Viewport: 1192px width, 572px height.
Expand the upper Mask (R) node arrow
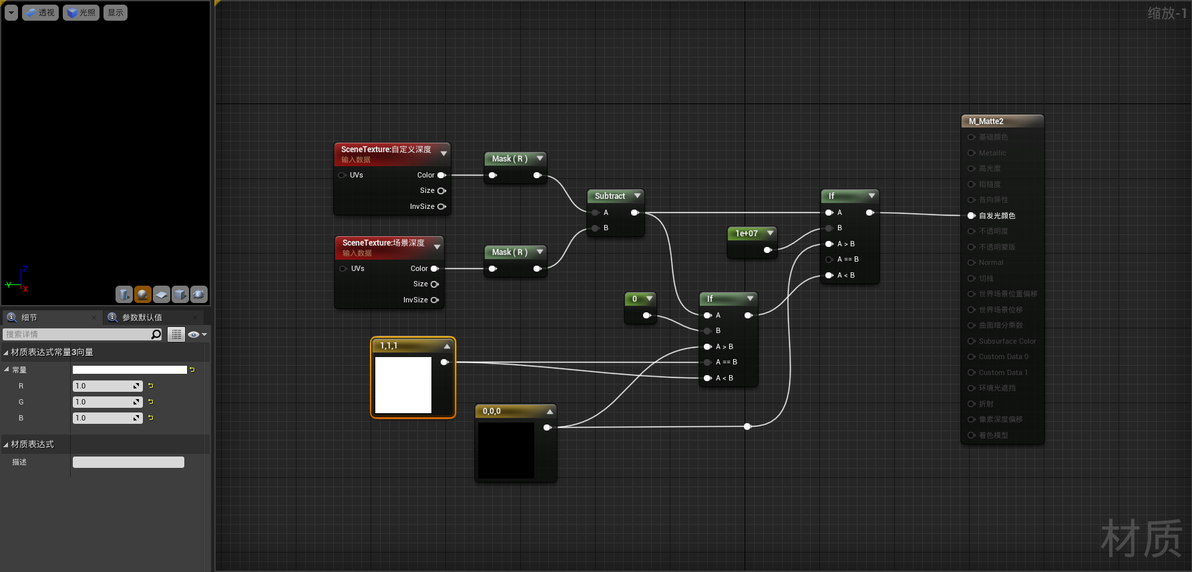[x=539, y=158]
